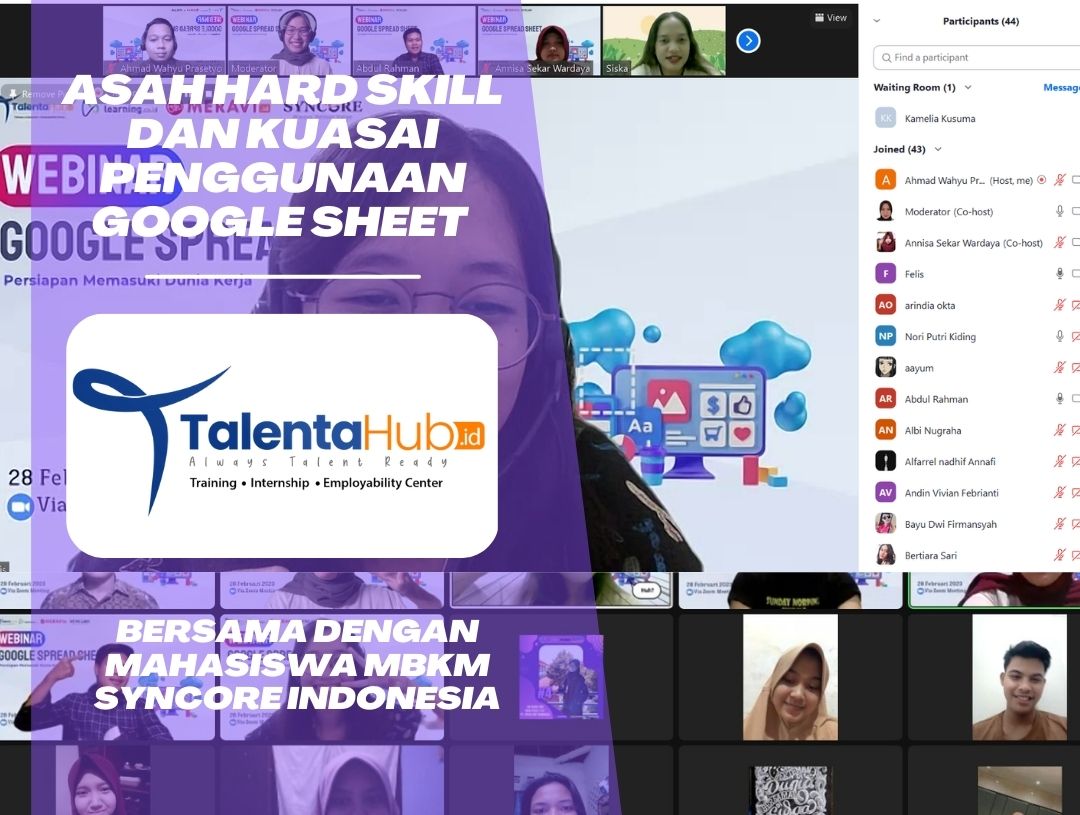This screenshot has width=1080, height=815.
Task: Click the microphone icon for Felis
Action: 1060,274
